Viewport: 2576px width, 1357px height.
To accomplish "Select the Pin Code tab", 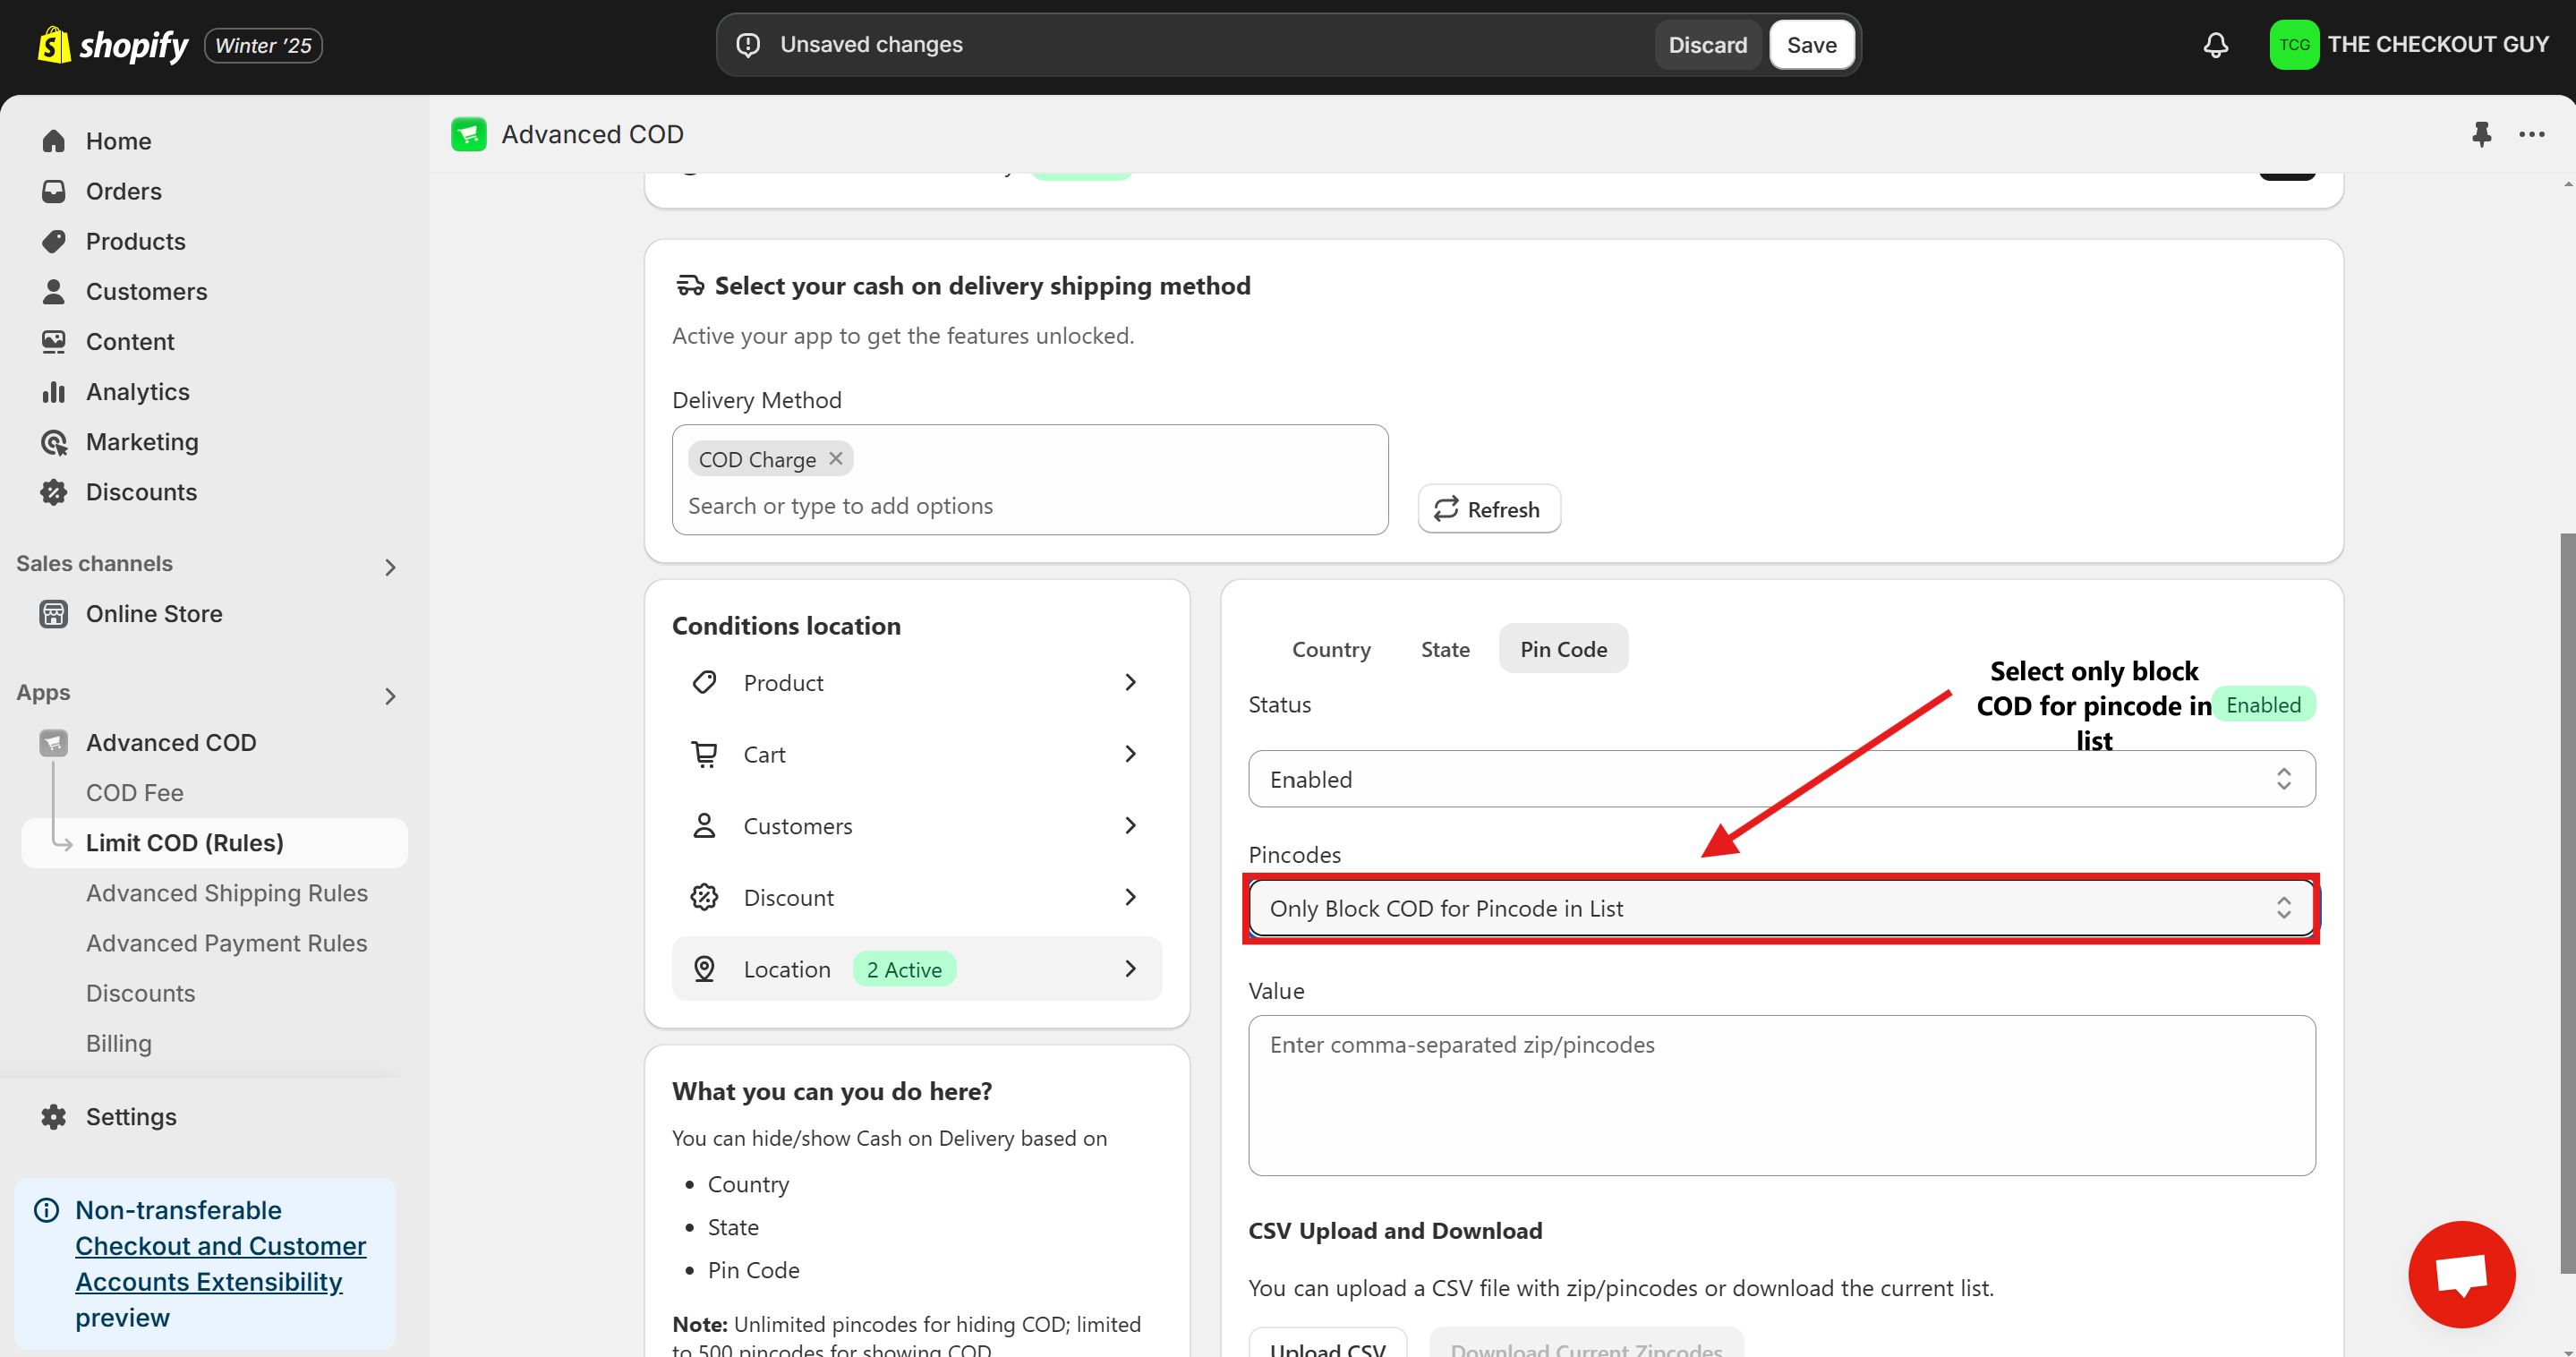I will coord(1563,649).
